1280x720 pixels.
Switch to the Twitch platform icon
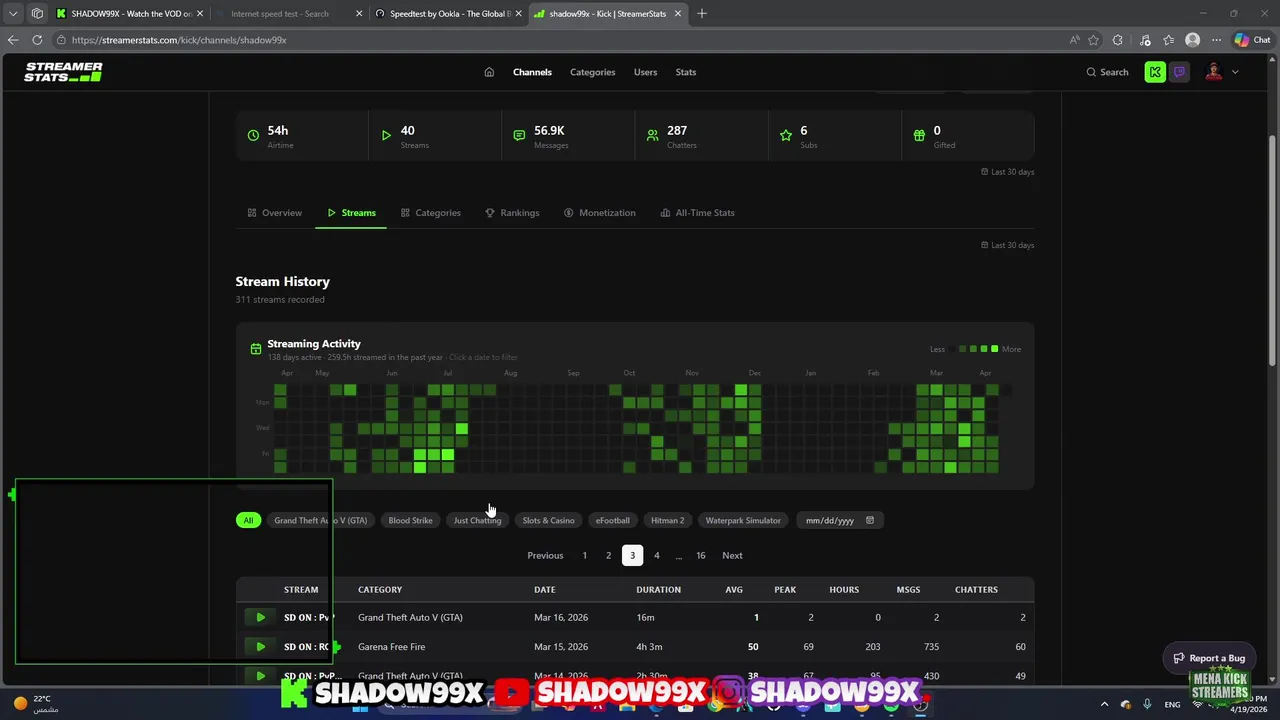pos(1179,72)
